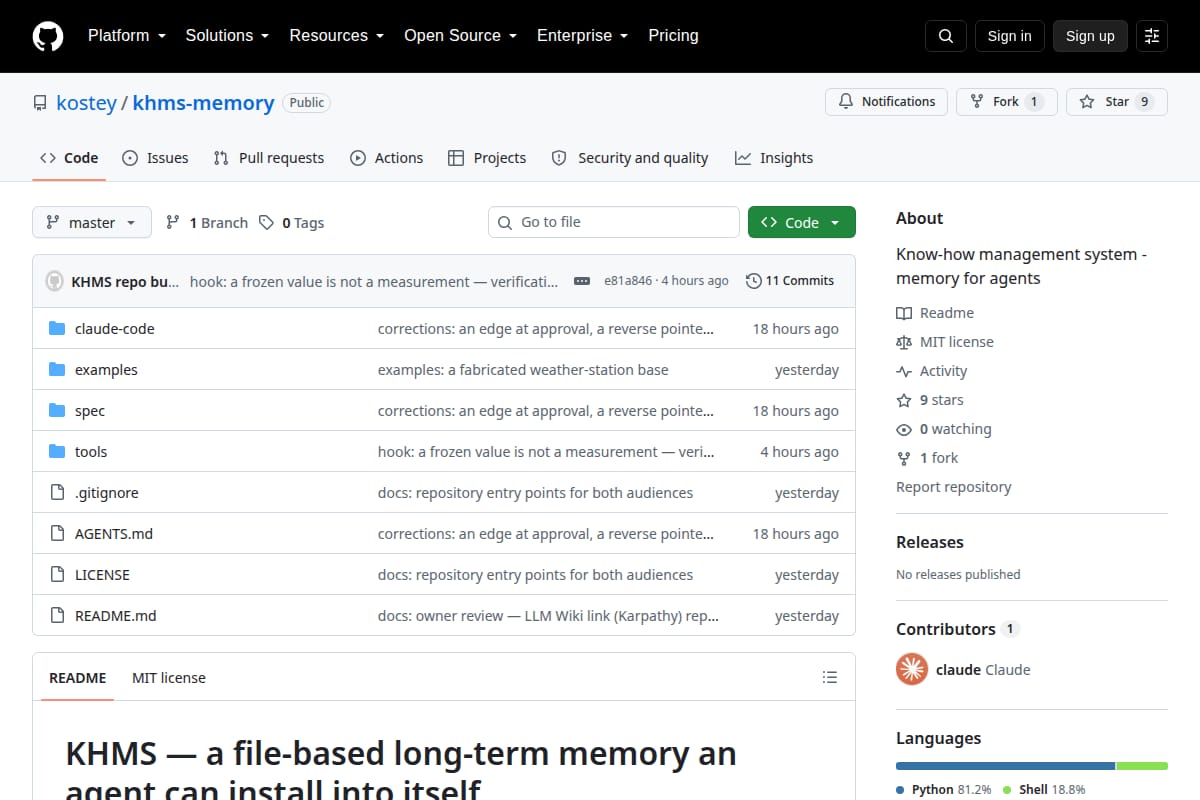View the 11 Commits history
The image size is (1200, 800).
pos(790,281)
